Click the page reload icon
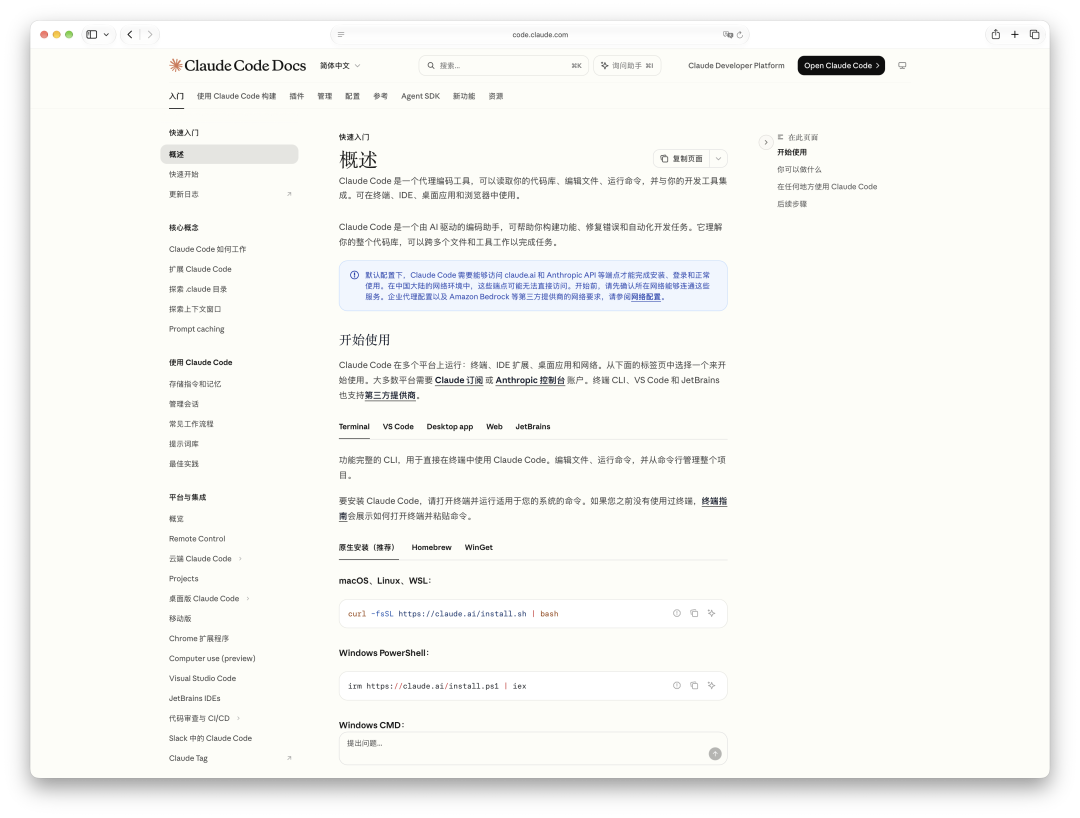The width and height of the screenshot is (1080, 818). click(x=740, y=34)
